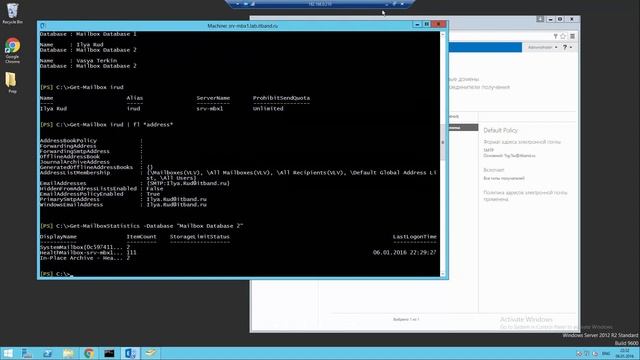Minimize the Chrome window behind
This screenshot has width=640, height=360.
point(551,19)
